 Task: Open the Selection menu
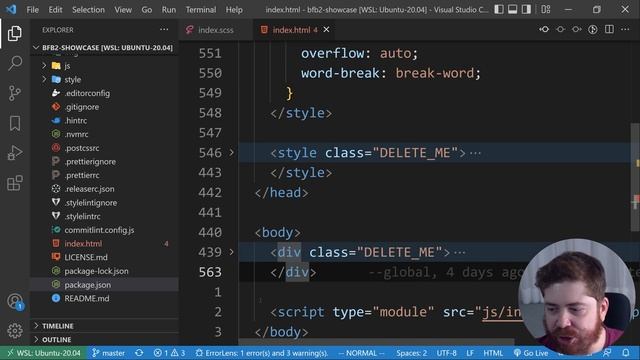pos(88,10)
